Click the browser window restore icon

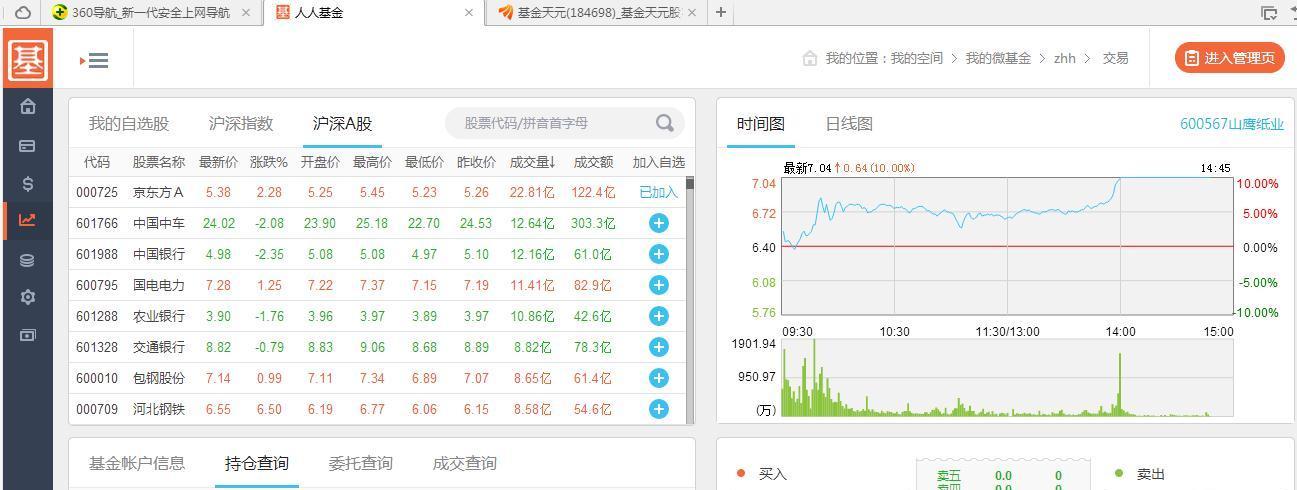point(1269,12)
